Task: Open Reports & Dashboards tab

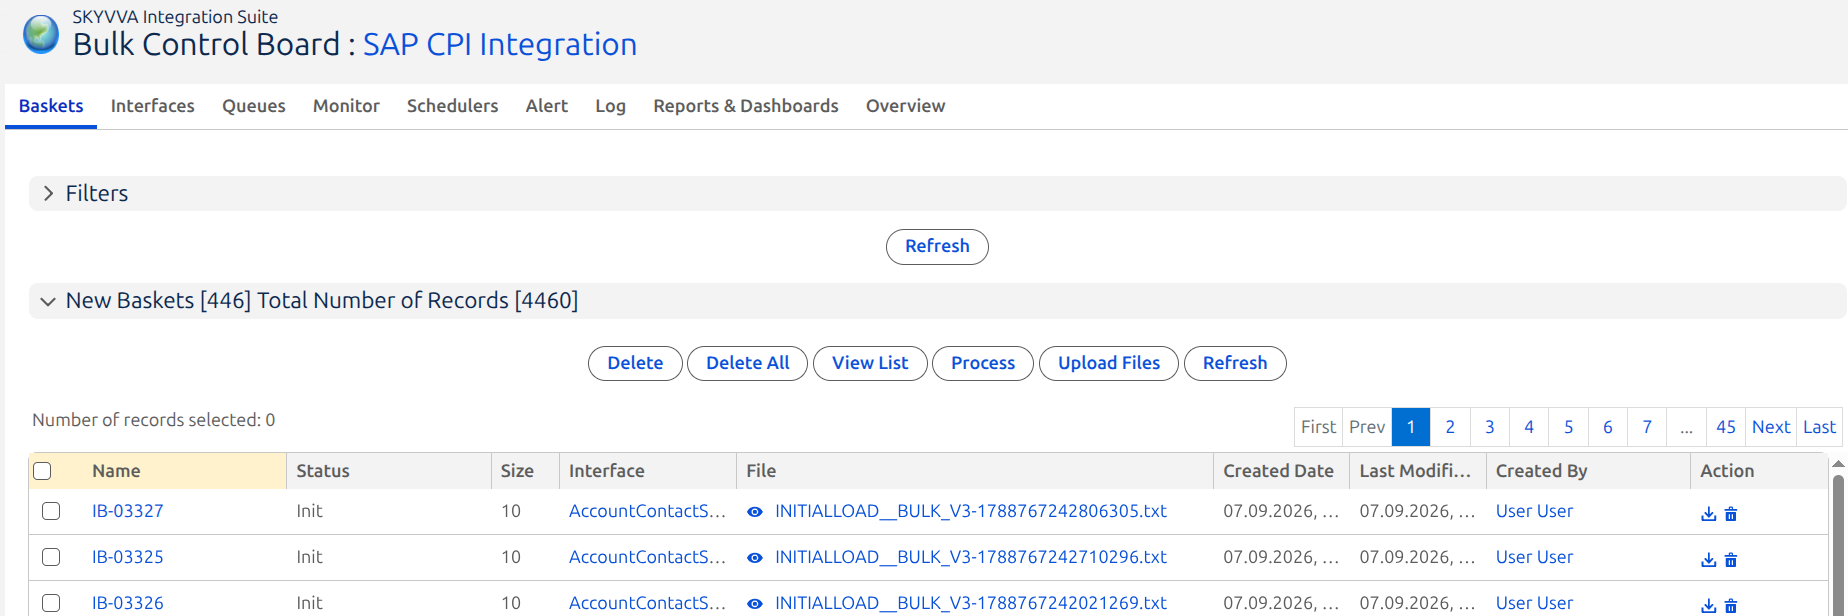Action: pyautogui.click(x=746, y=106)
